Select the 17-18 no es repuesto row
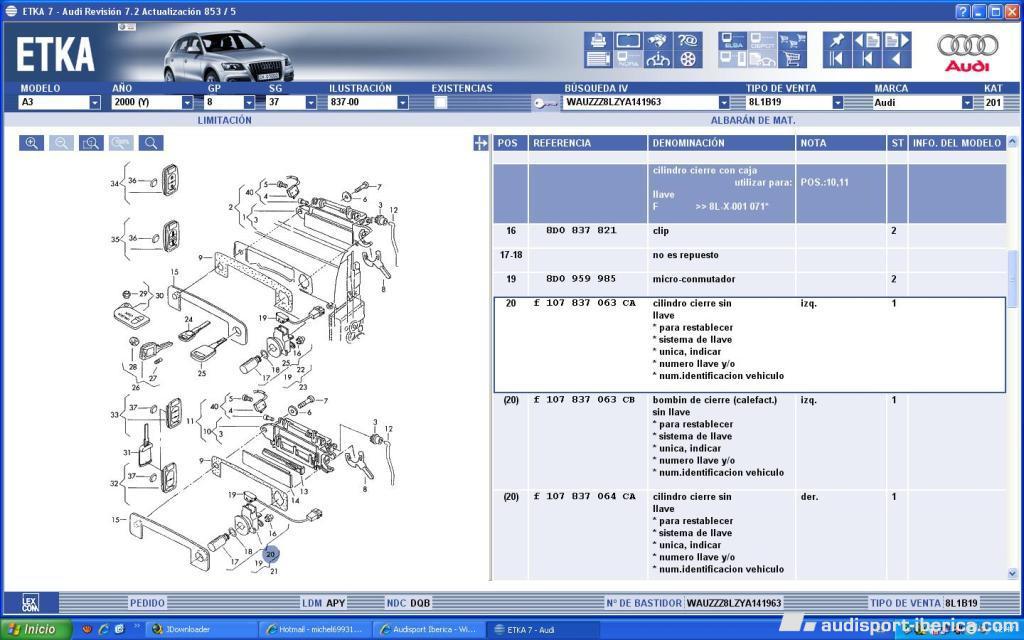Image resolution: width=1024 pixels, height=640 pixels. (x=750, y=259)
